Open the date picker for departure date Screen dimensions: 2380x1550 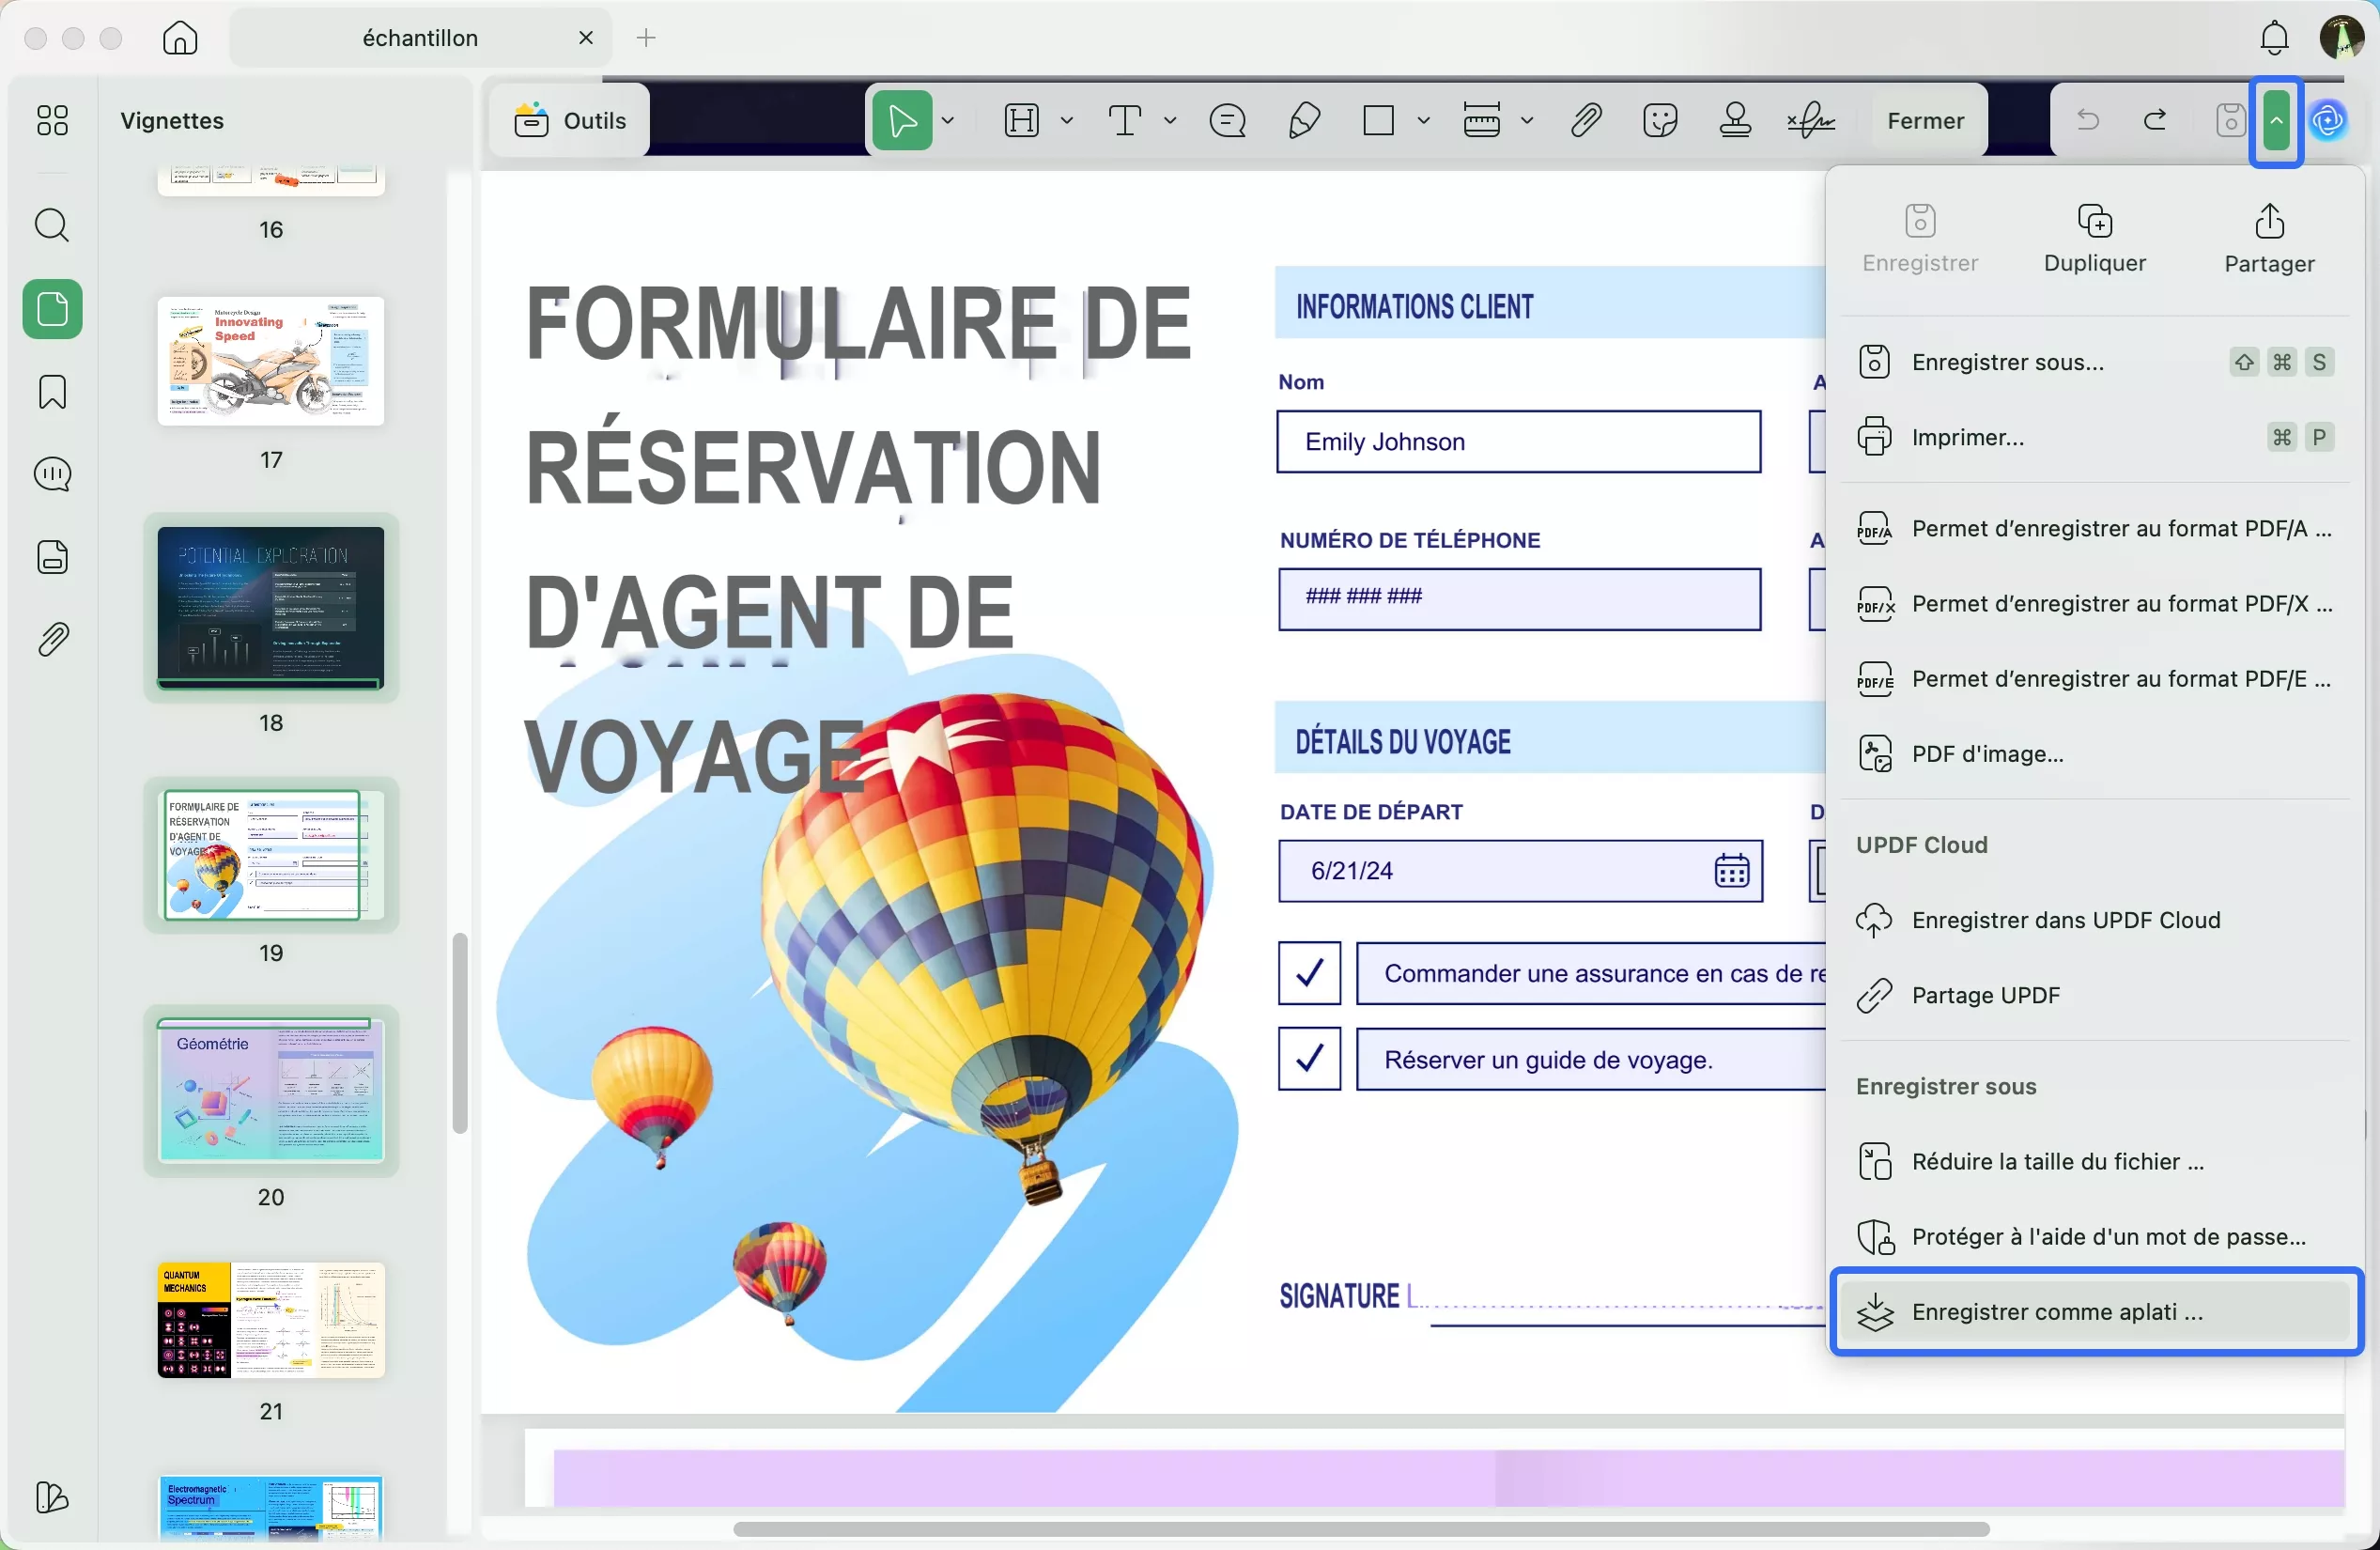[1731, 871]
